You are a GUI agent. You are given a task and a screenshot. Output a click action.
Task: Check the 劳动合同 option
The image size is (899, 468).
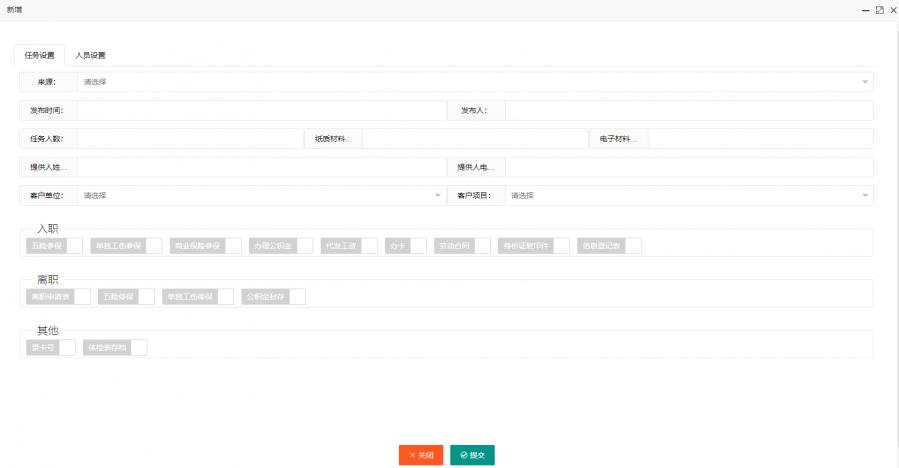point(482,246)
